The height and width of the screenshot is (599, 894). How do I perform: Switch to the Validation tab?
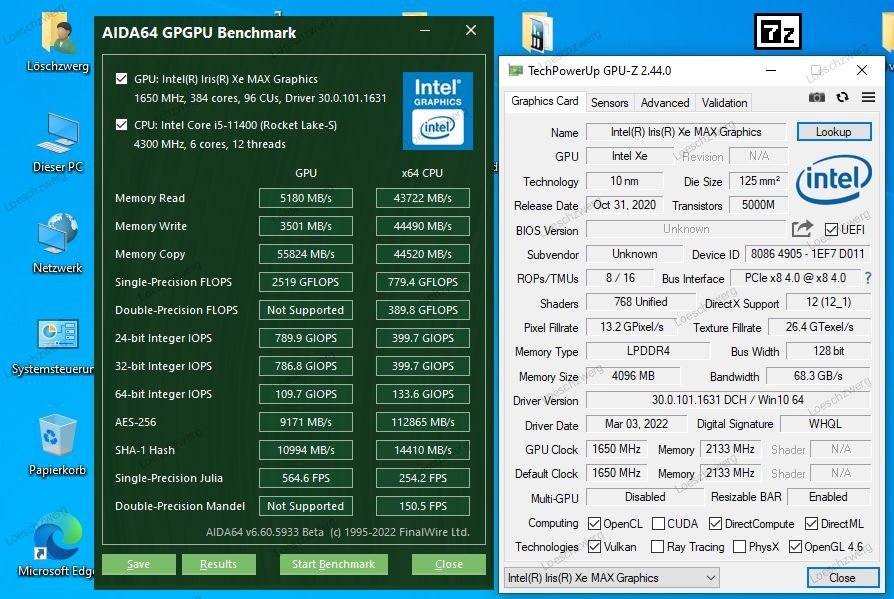pyautogui.click(x=724, y=103)
